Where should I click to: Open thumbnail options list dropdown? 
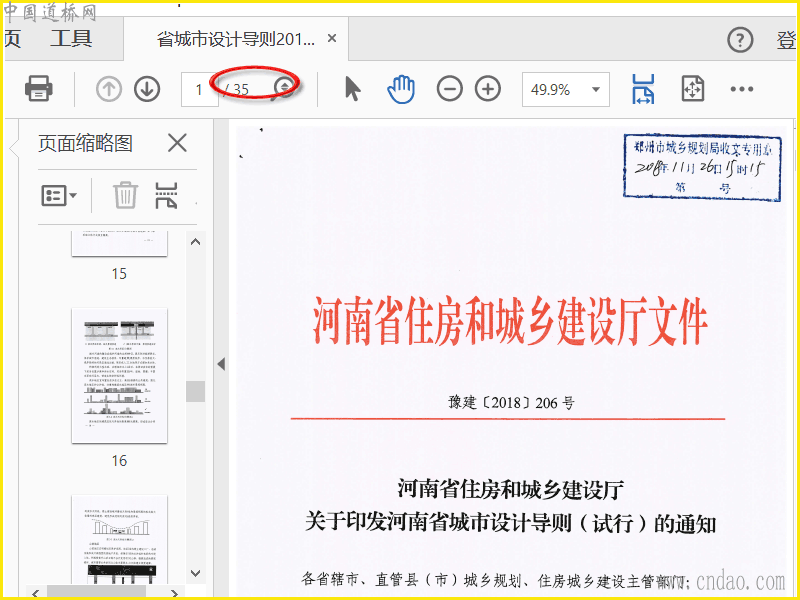pyautogui.click(x=59, y=195)
